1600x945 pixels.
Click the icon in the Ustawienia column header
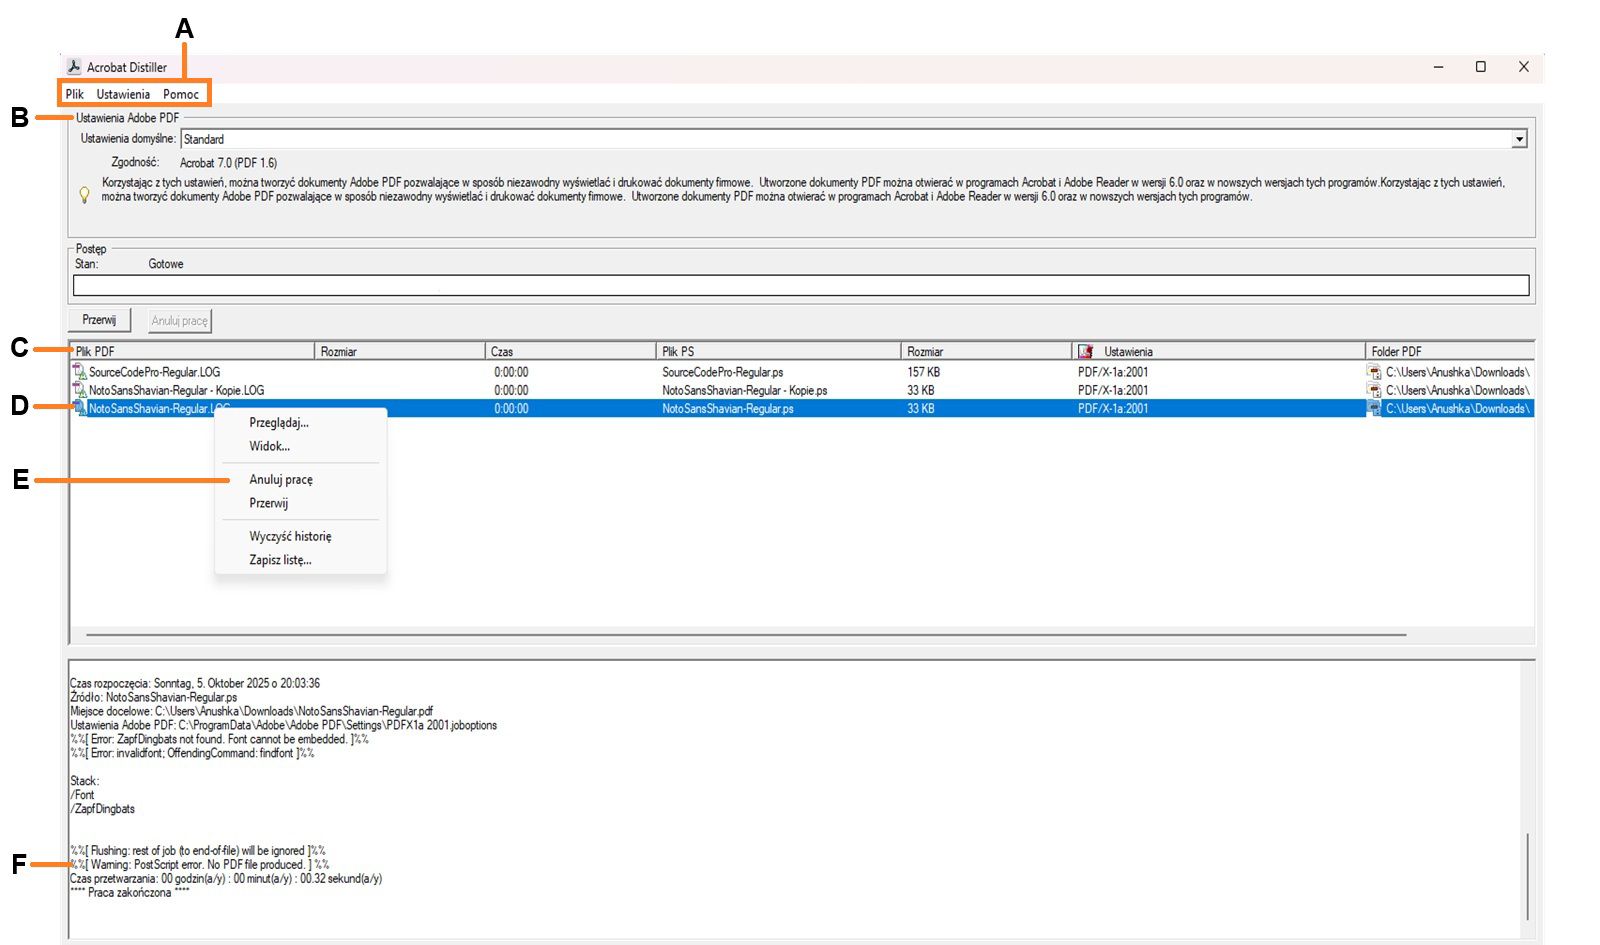1086,351
